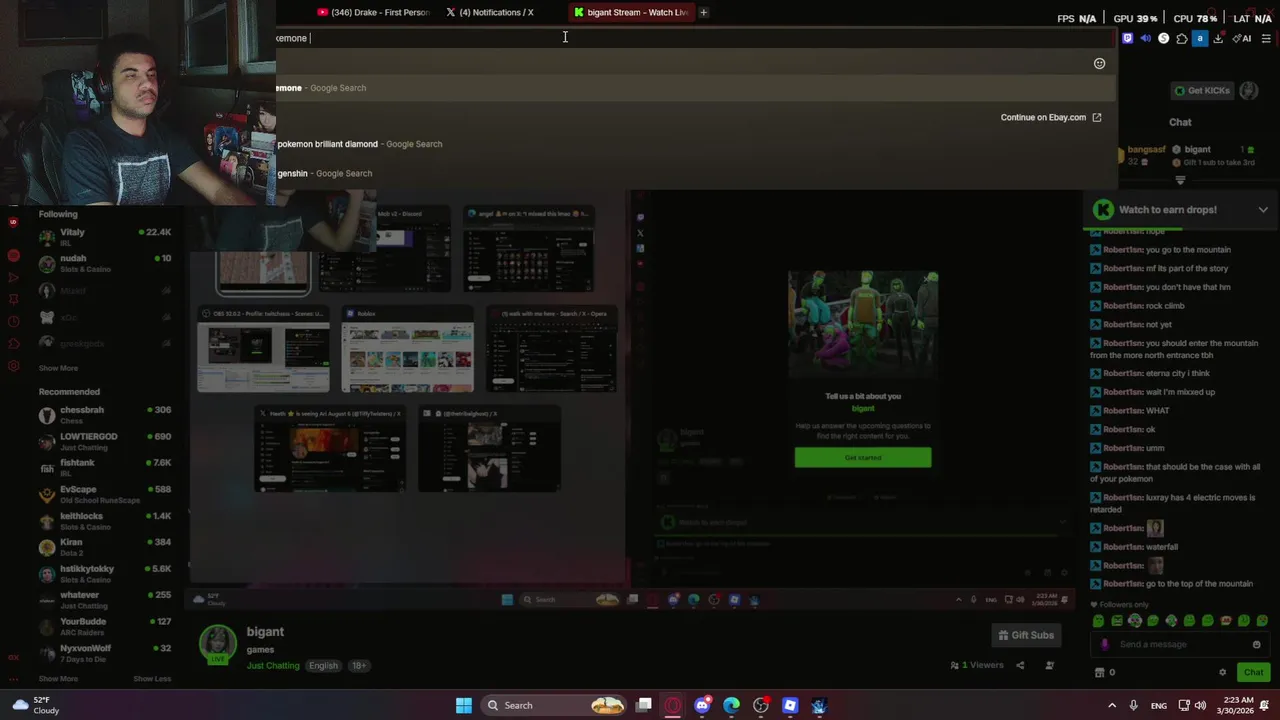Click the Just Chatting category link
The image size is (1280, 720).
[273, 665]
